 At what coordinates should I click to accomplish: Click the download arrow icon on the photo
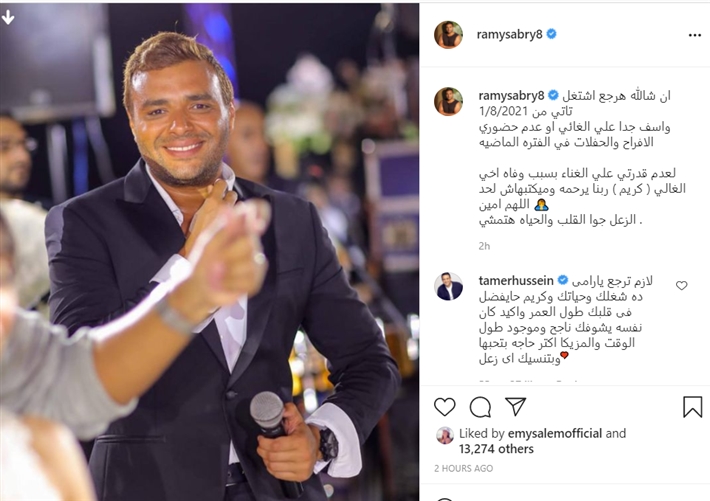[8, 17]
